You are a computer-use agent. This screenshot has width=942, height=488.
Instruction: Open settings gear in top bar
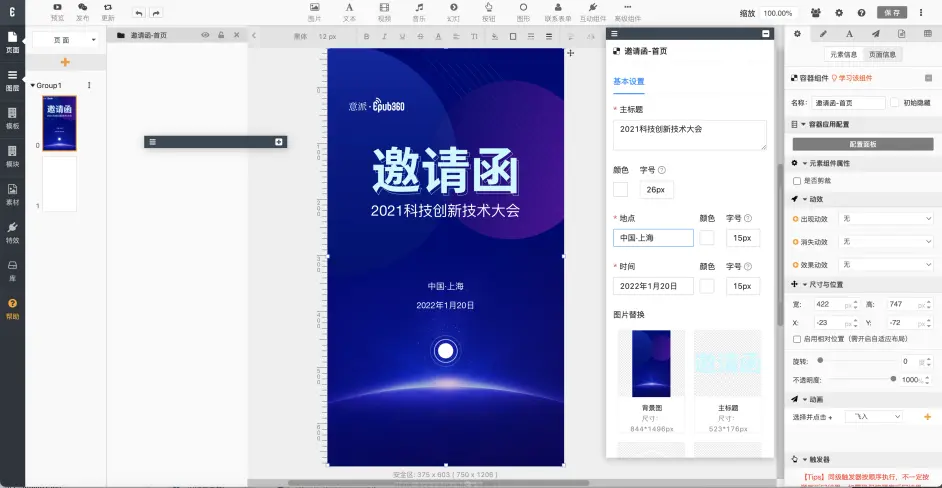click(839, 13)
